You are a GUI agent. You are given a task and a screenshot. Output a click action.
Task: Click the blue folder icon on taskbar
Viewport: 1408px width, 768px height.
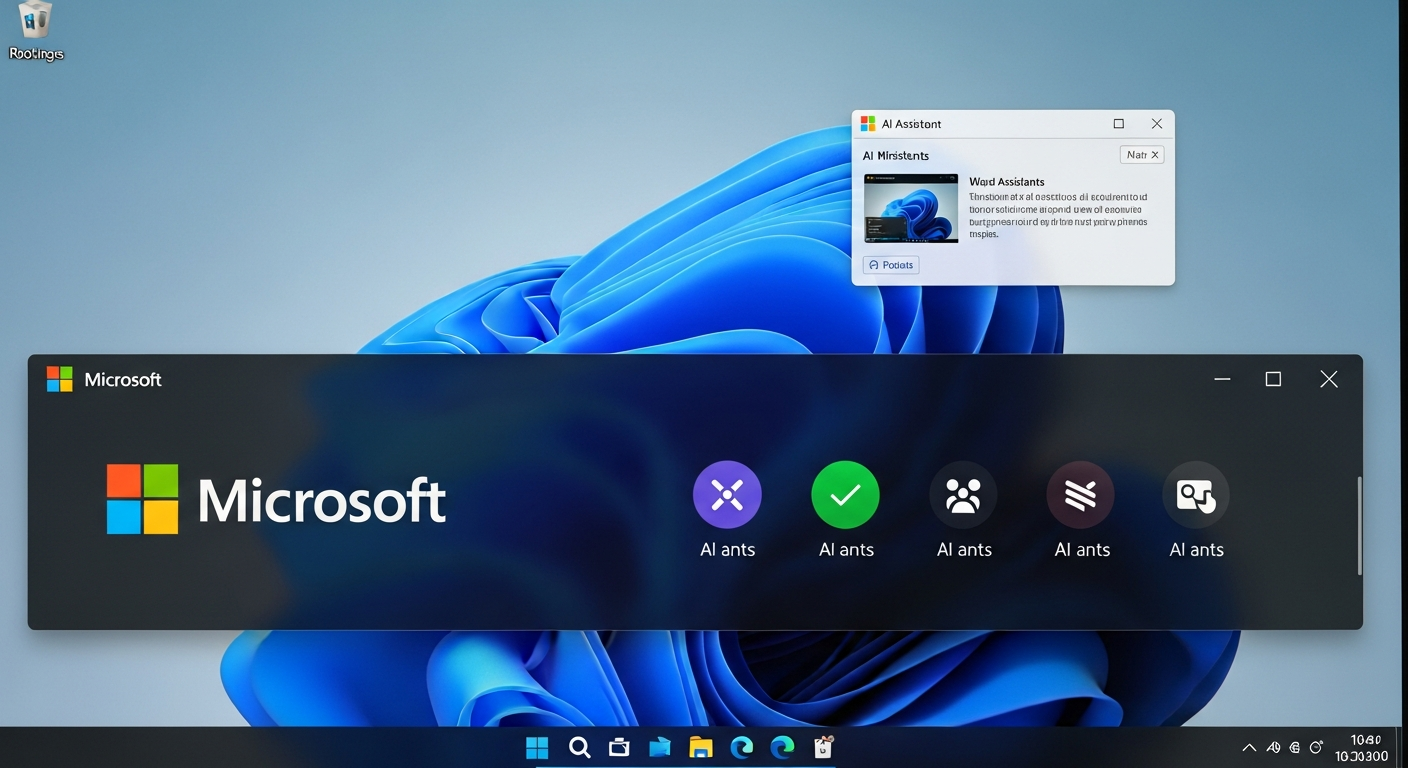tap(659, 747)
